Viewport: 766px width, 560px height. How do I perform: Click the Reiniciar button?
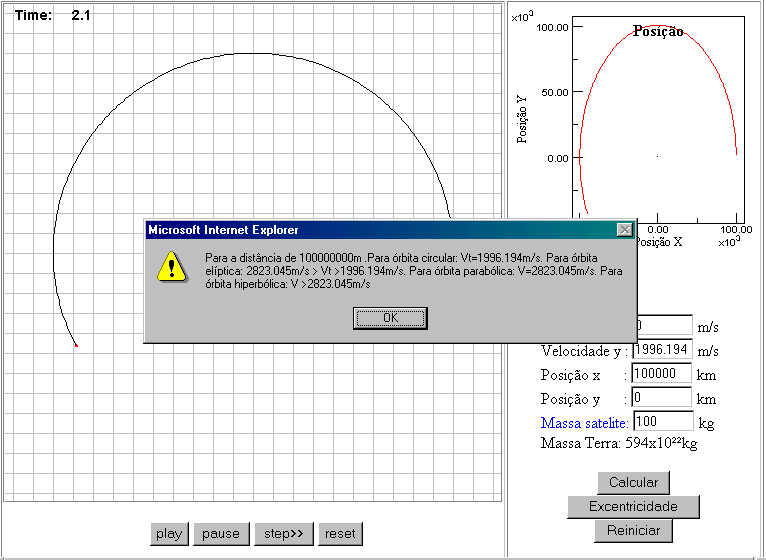(x=633, y=531)
